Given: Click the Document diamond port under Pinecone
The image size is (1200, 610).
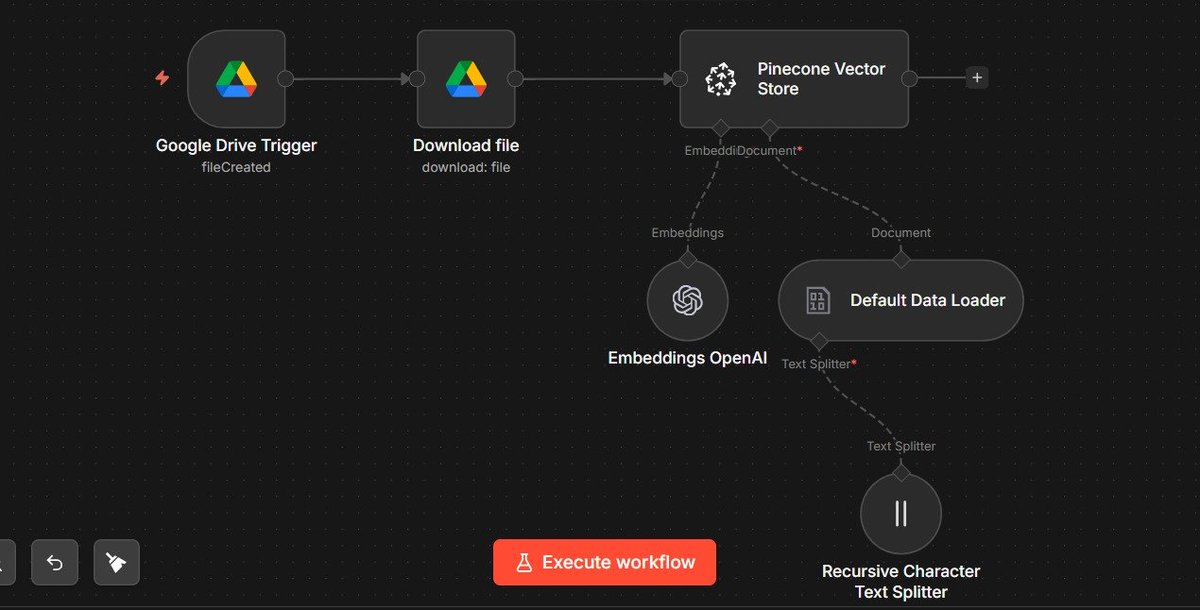Looking at the screenshot, I should 769,128.
